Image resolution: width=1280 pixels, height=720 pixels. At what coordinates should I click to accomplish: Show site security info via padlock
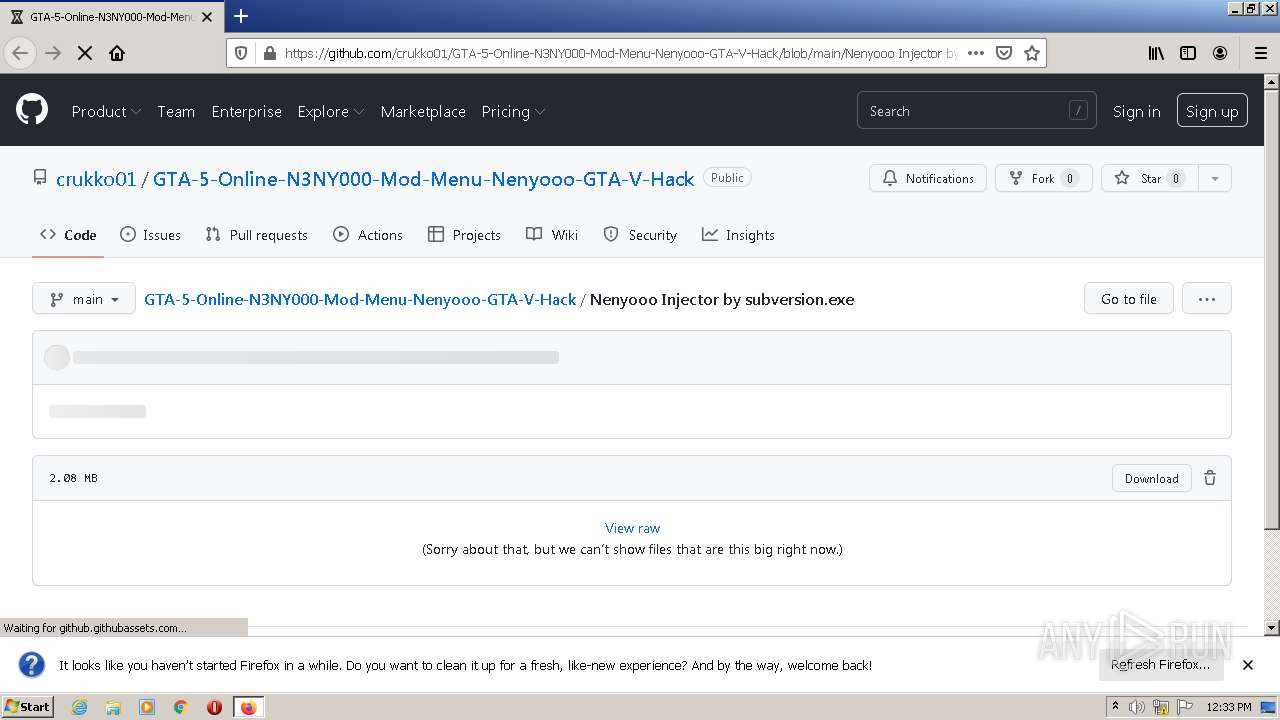pos(269,53)
